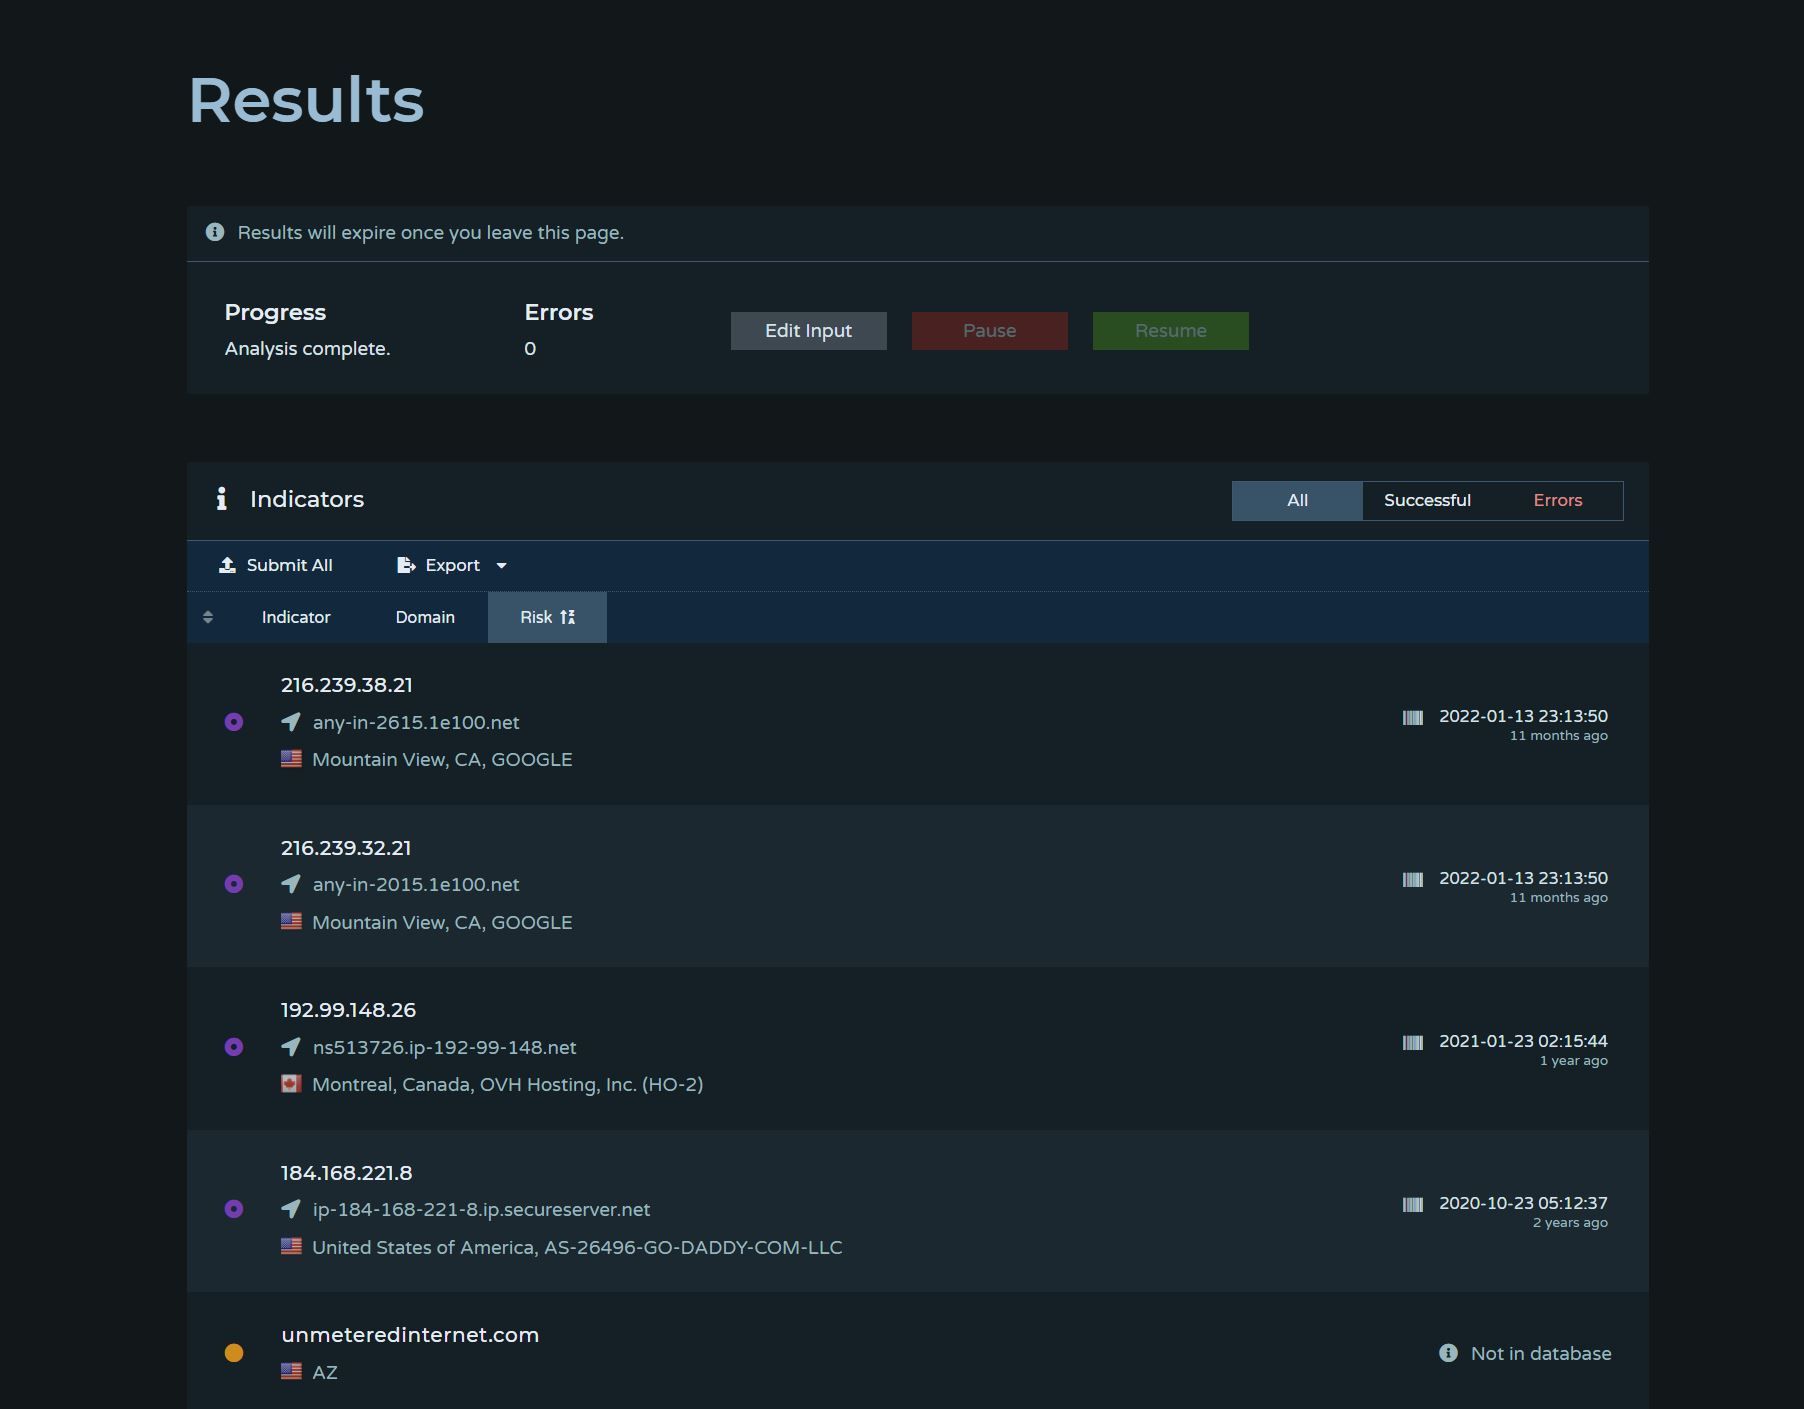Click the Results page heading
Image resolution: width=1804 pixels, height=1409 pixels.
306,100
